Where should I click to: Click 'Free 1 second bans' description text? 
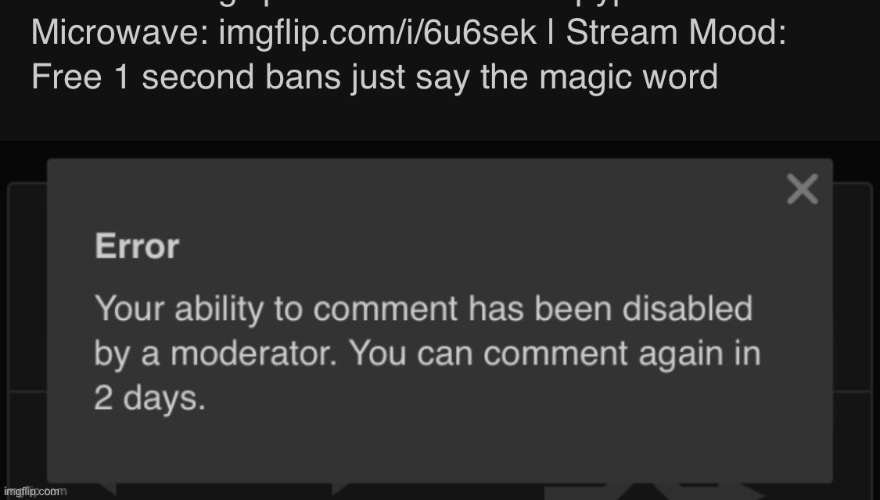(x=186, y=77)
